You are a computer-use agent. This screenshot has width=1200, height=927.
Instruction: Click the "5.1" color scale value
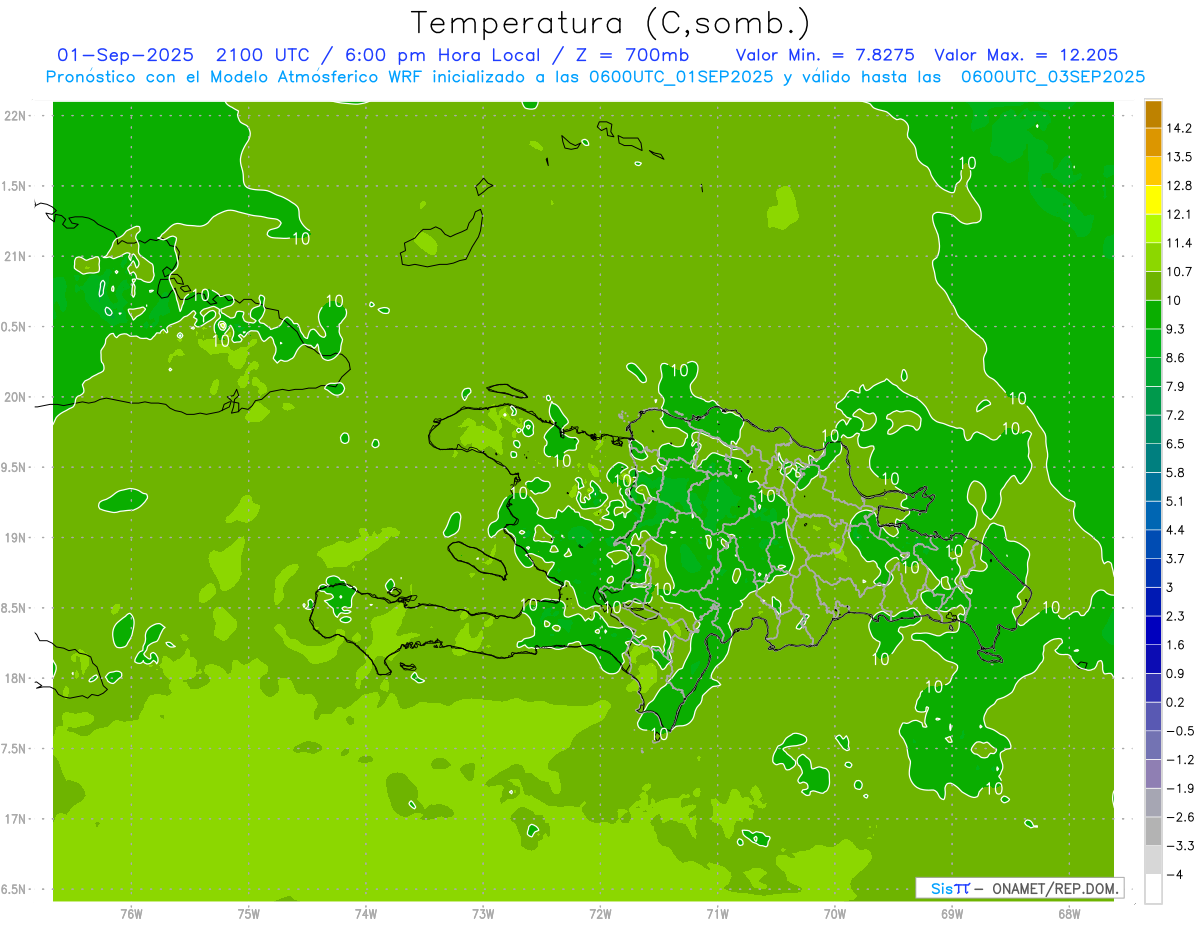(1175, 501)
